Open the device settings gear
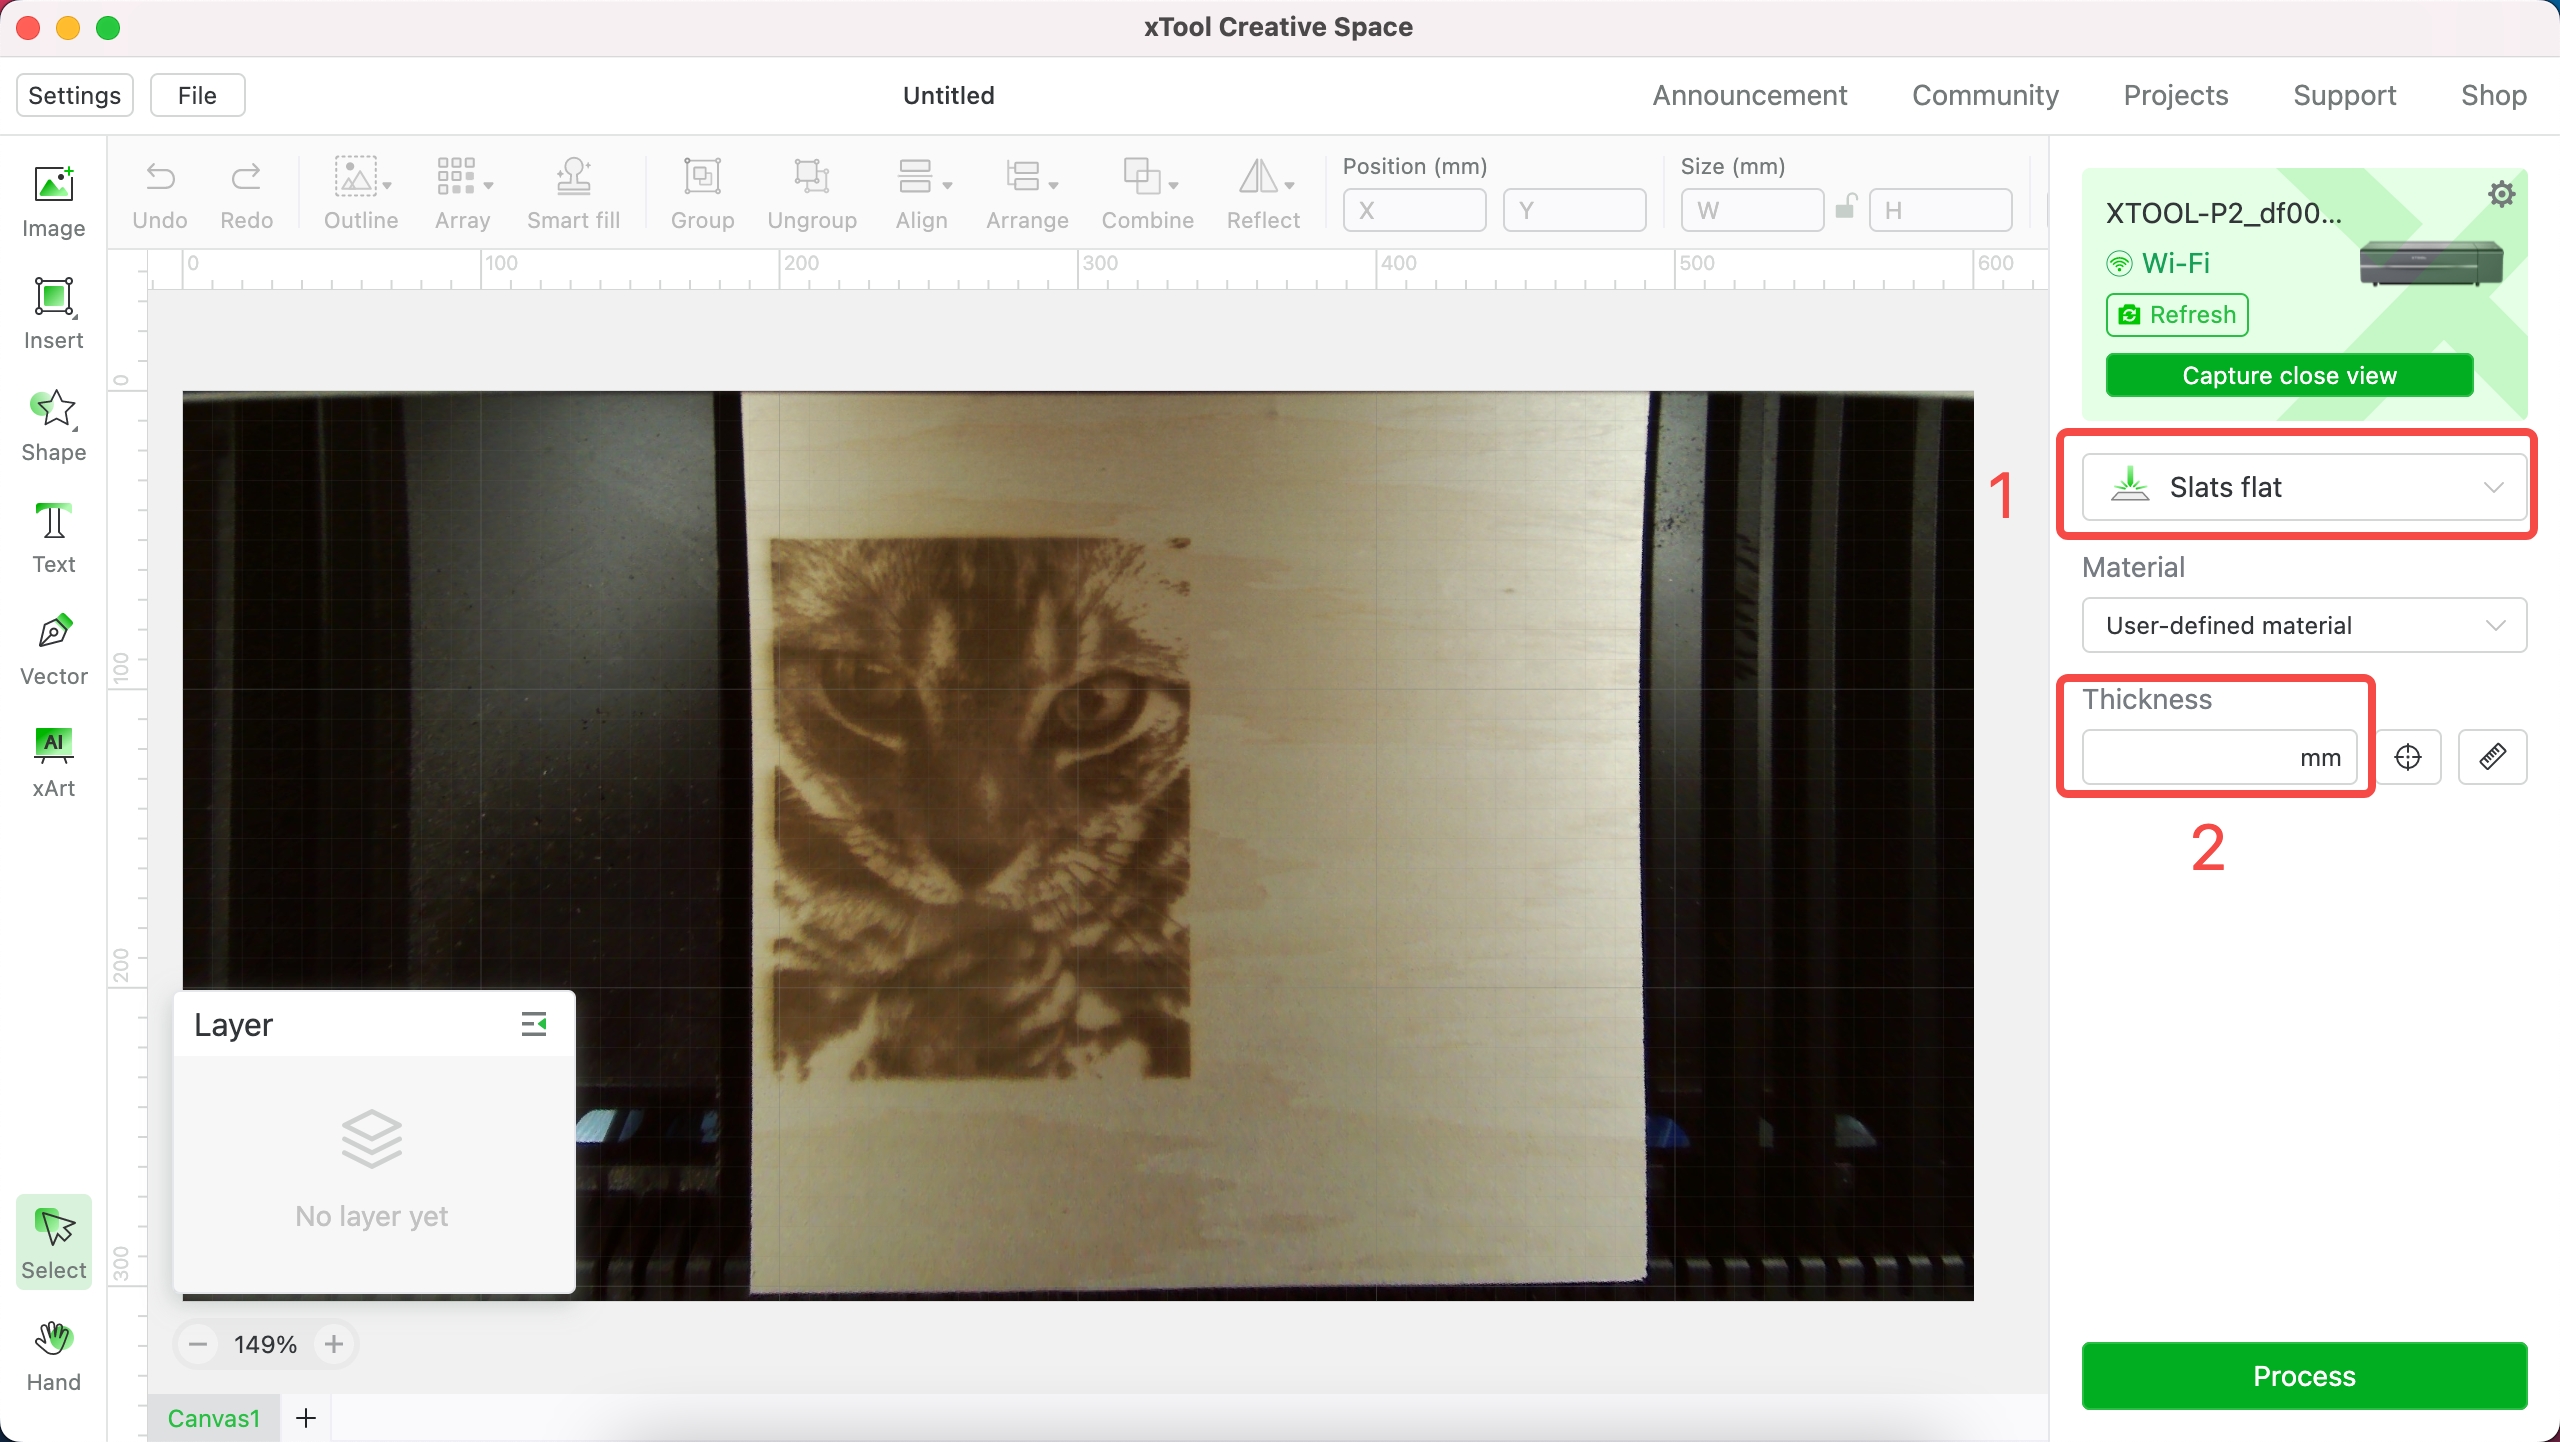This screenshot has height=1442, width=2560. (x=2501, y=193)
